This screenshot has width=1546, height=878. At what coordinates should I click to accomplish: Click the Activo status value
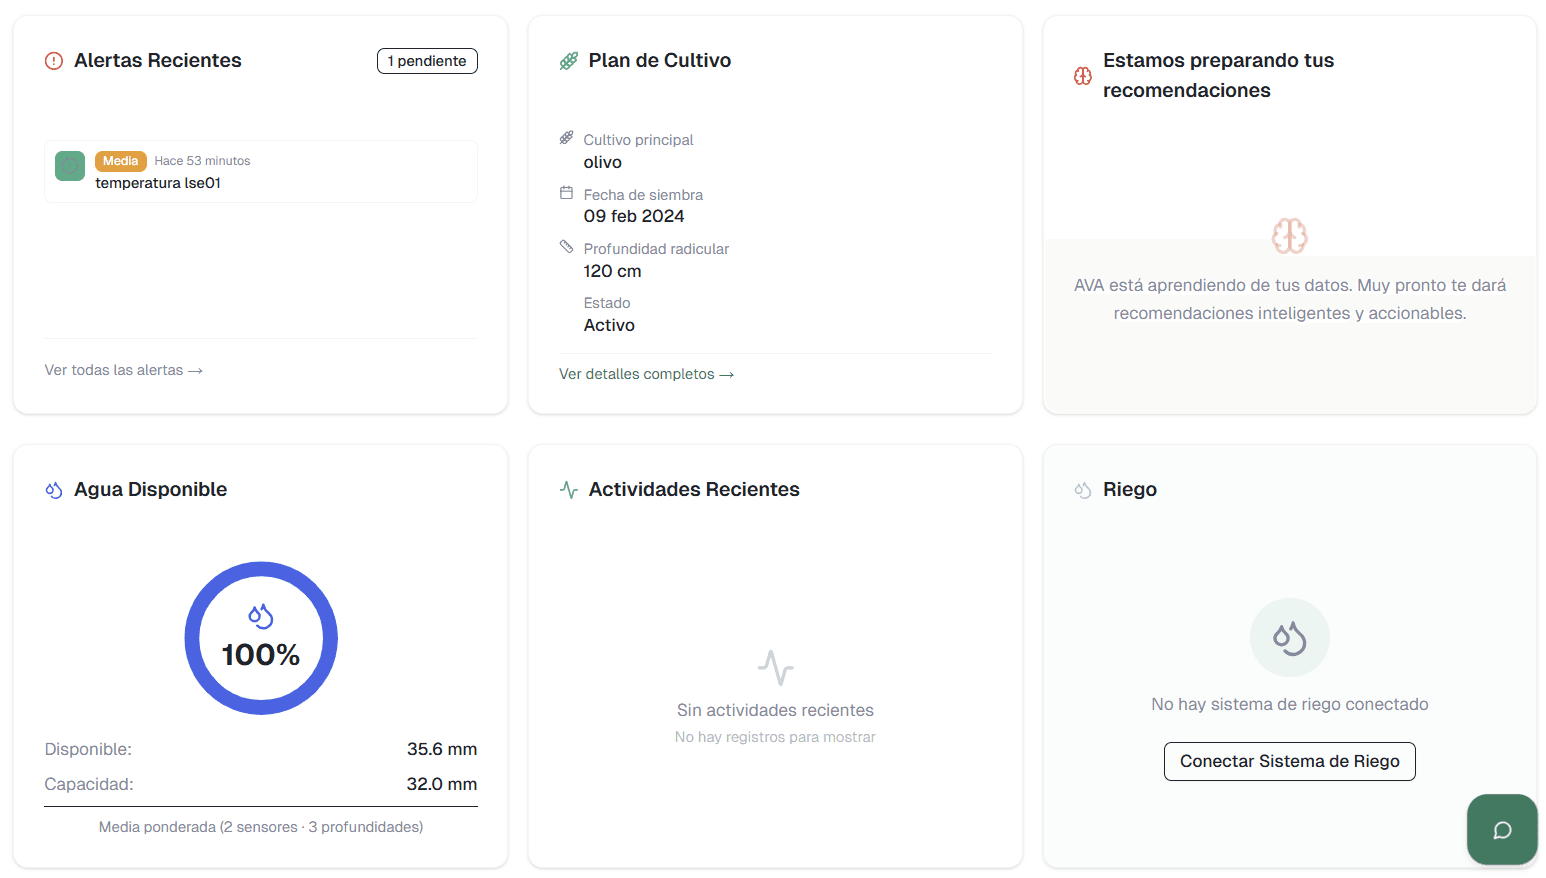(610, 325)
